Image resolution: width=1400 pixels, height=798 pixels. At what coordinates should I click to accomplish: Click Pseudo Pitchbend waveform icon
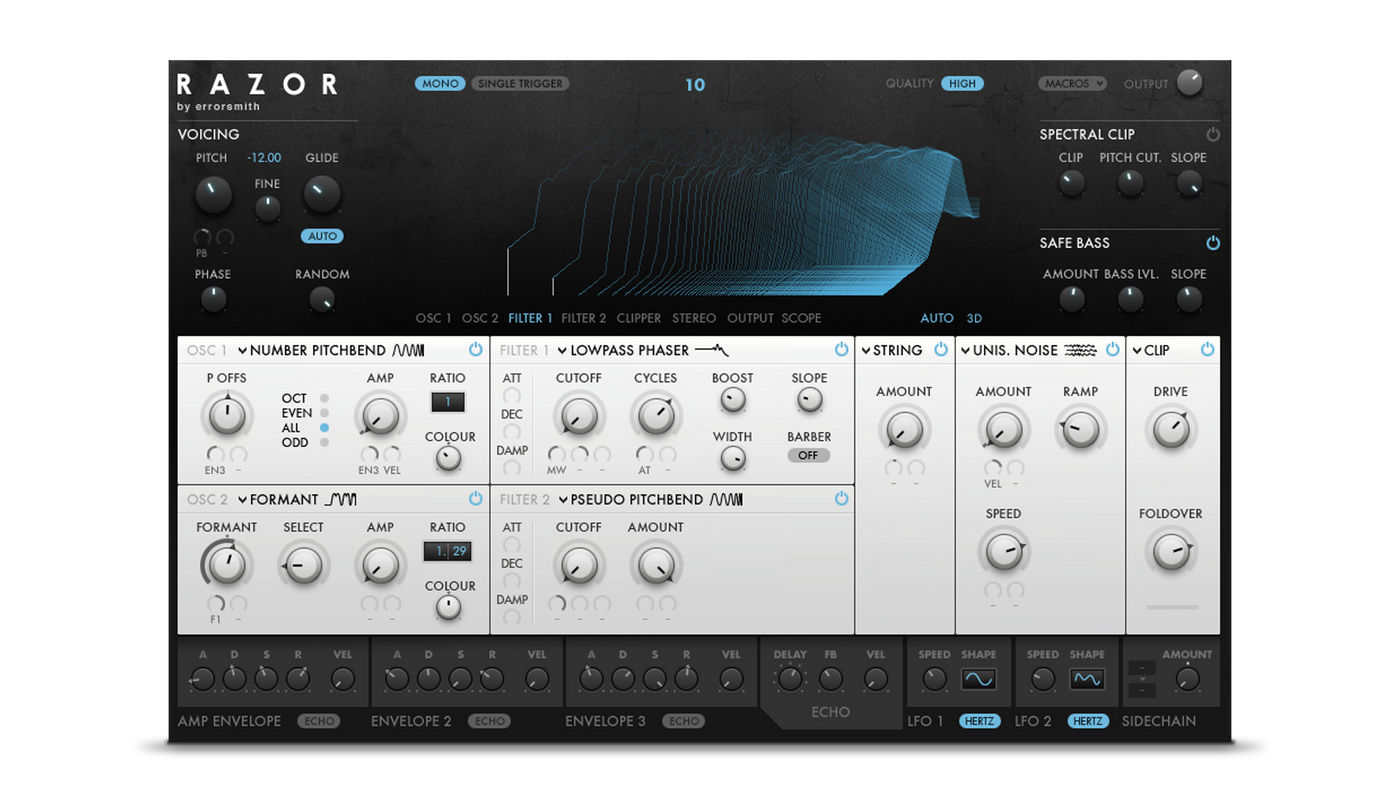click(x=726, y=499)
